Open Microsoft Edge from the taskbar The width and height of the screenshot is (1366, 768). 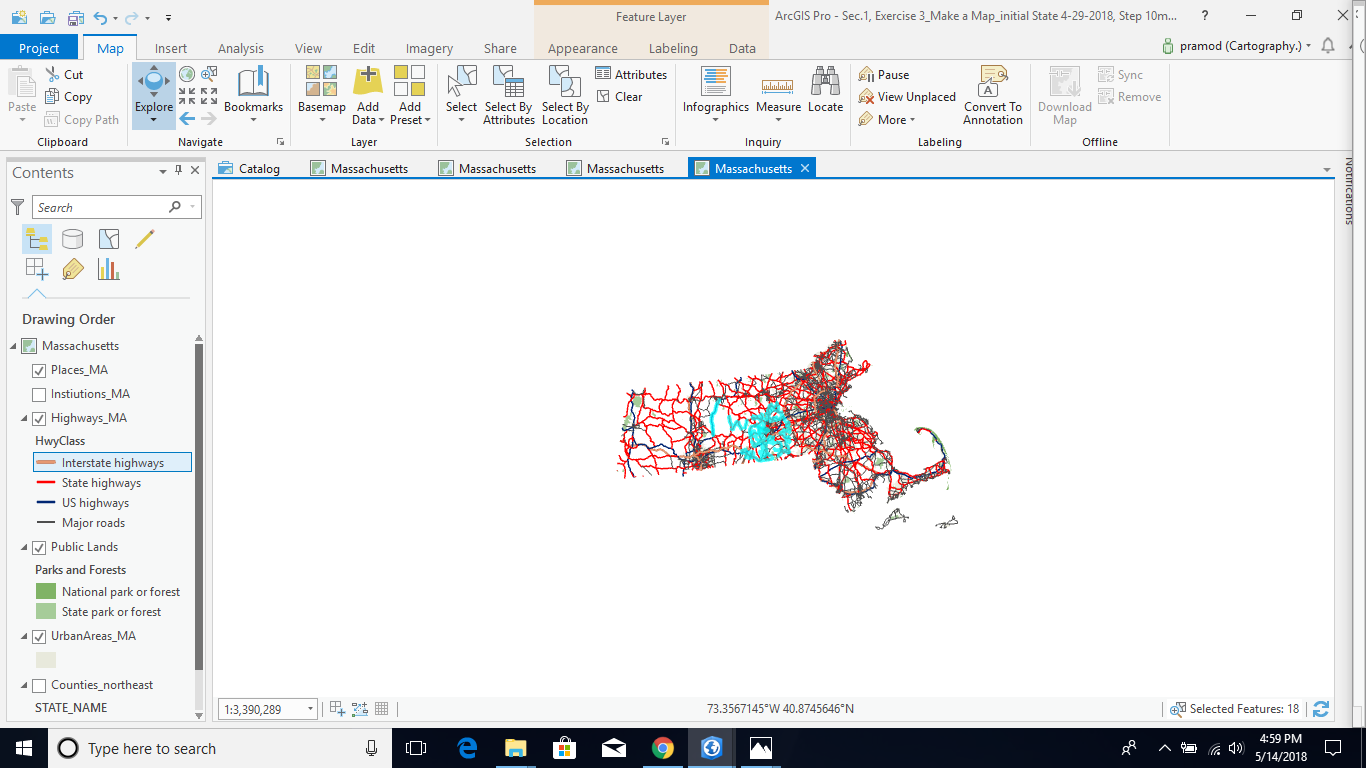pos(466,748)
